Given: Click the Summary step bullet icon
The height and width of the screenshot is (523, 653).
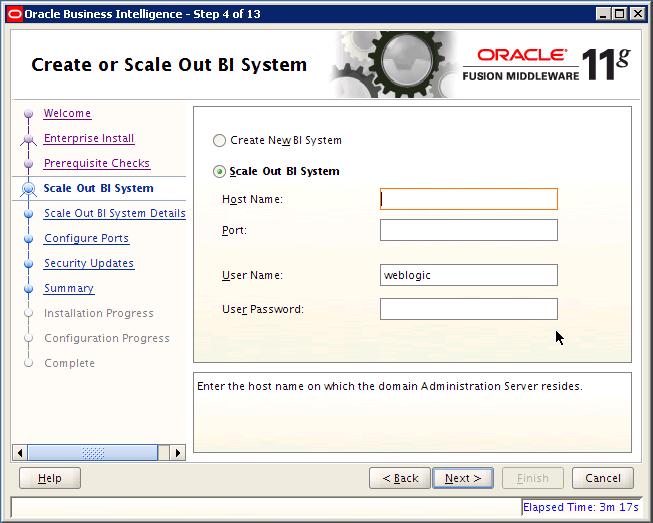Looking at the screenshot, I should click(x=28, y=289).
